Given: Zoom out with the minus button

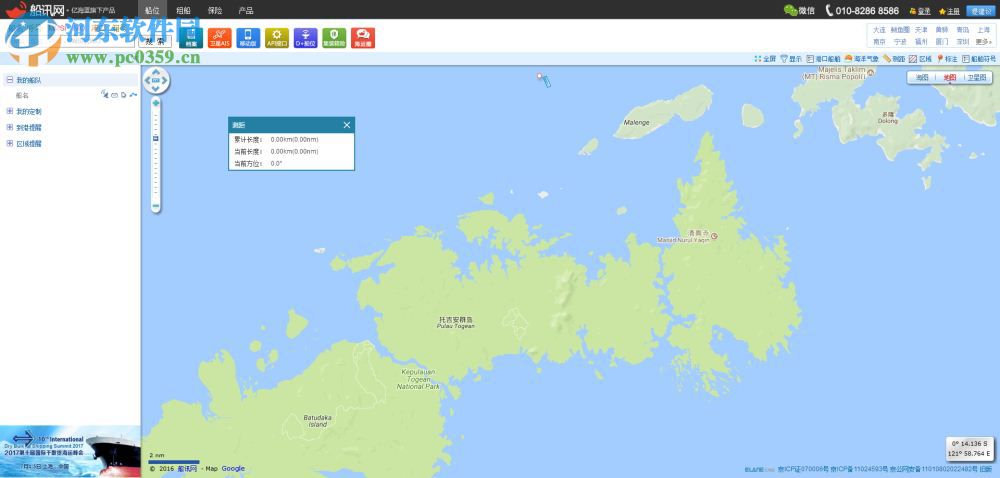Looking at the screenshot, I should 156,206.
